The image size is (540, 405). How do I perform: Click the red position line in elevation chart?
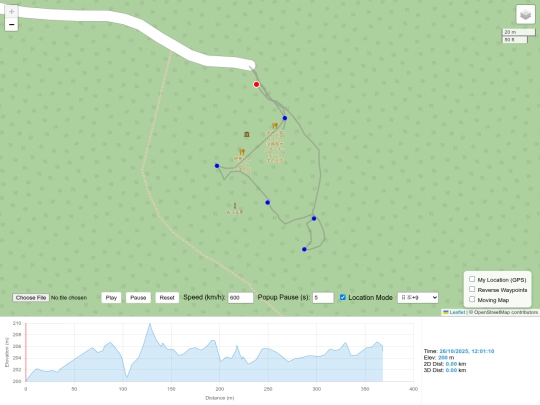pyautogui.click(x=26, y=352)
